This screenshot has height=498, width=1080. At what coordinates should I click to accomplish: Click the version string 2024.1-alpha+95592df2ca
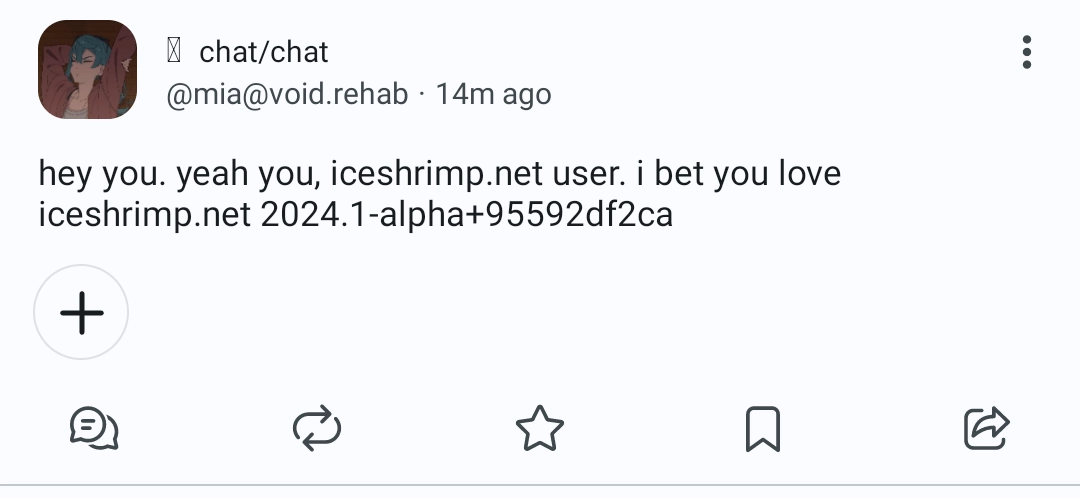466,215
